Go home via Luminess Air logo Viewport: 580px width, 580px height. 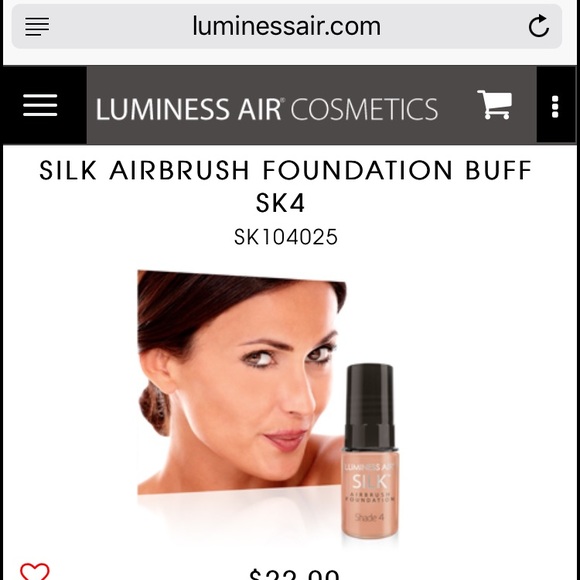[267, 109]
